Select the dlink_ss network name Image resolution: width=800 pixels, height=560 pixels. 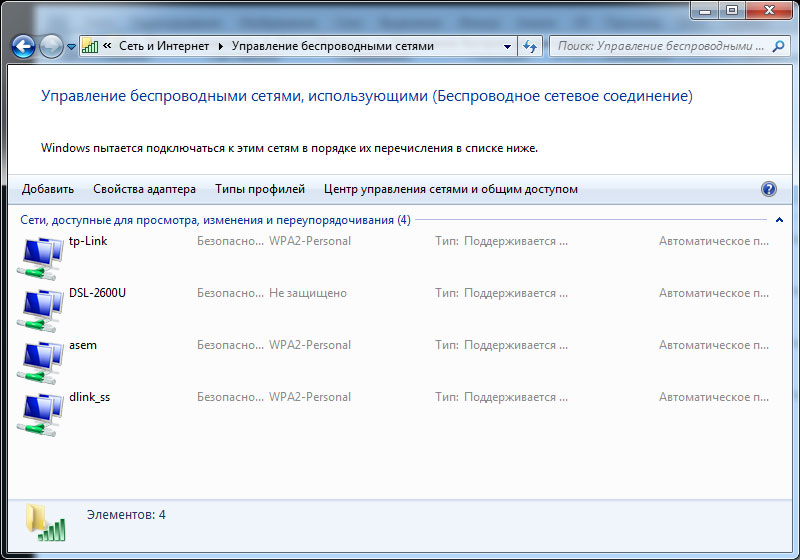point(89,397)
